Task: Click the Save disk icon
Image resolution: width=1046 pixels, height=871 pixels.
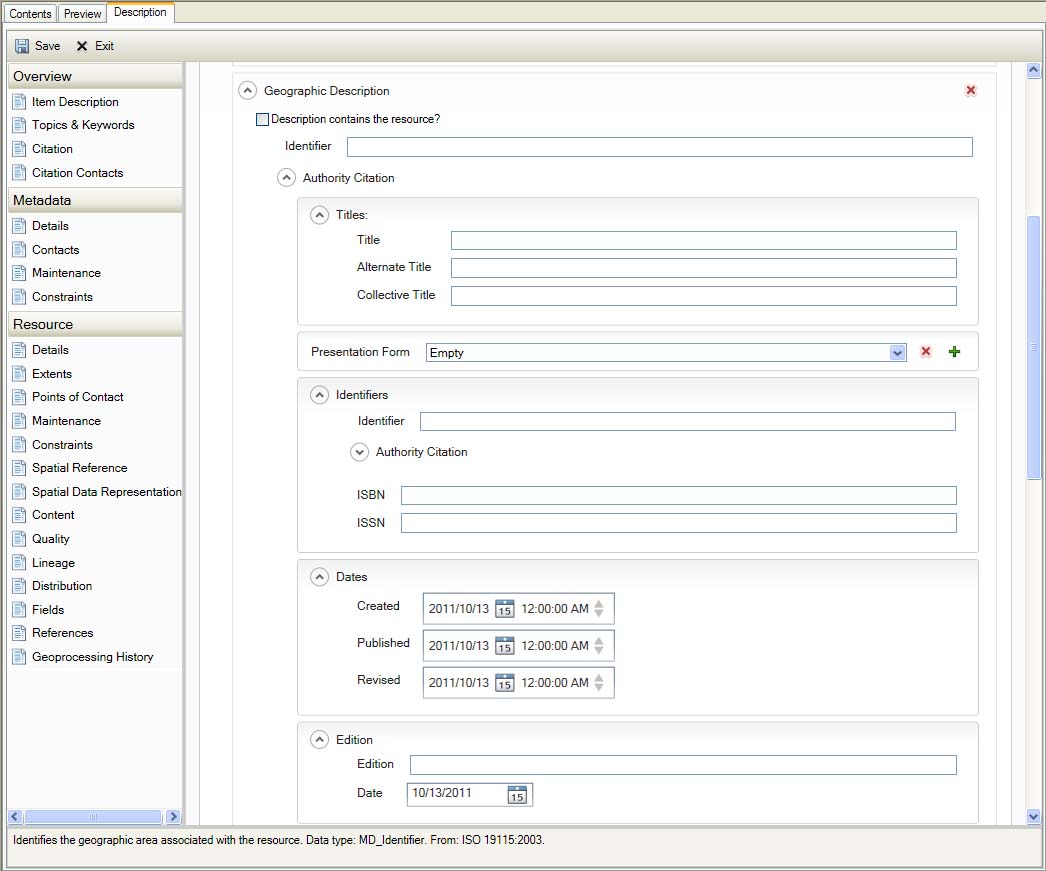Action: pyautogui.click(x=22, y=46)
